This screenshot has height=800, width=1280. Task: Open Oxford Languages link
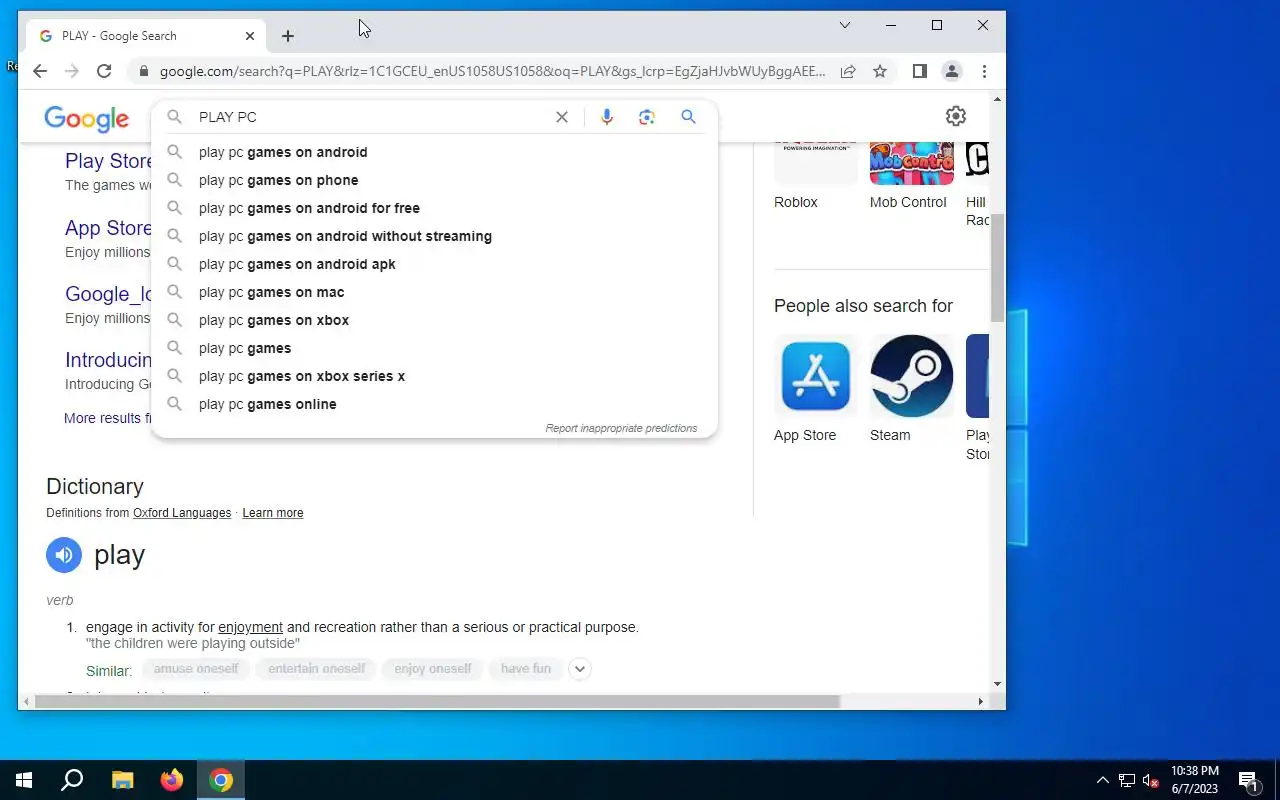[x=182, y=513]
